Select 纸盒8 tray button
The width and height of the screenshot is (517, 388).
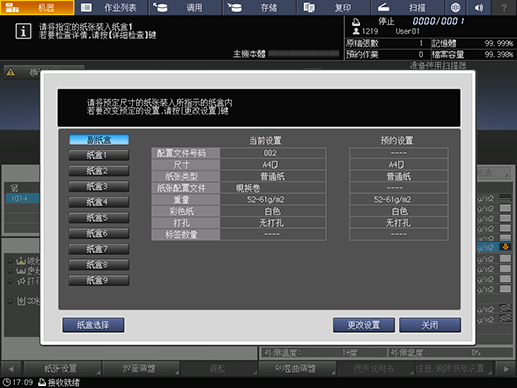click(x=99, y=265)
